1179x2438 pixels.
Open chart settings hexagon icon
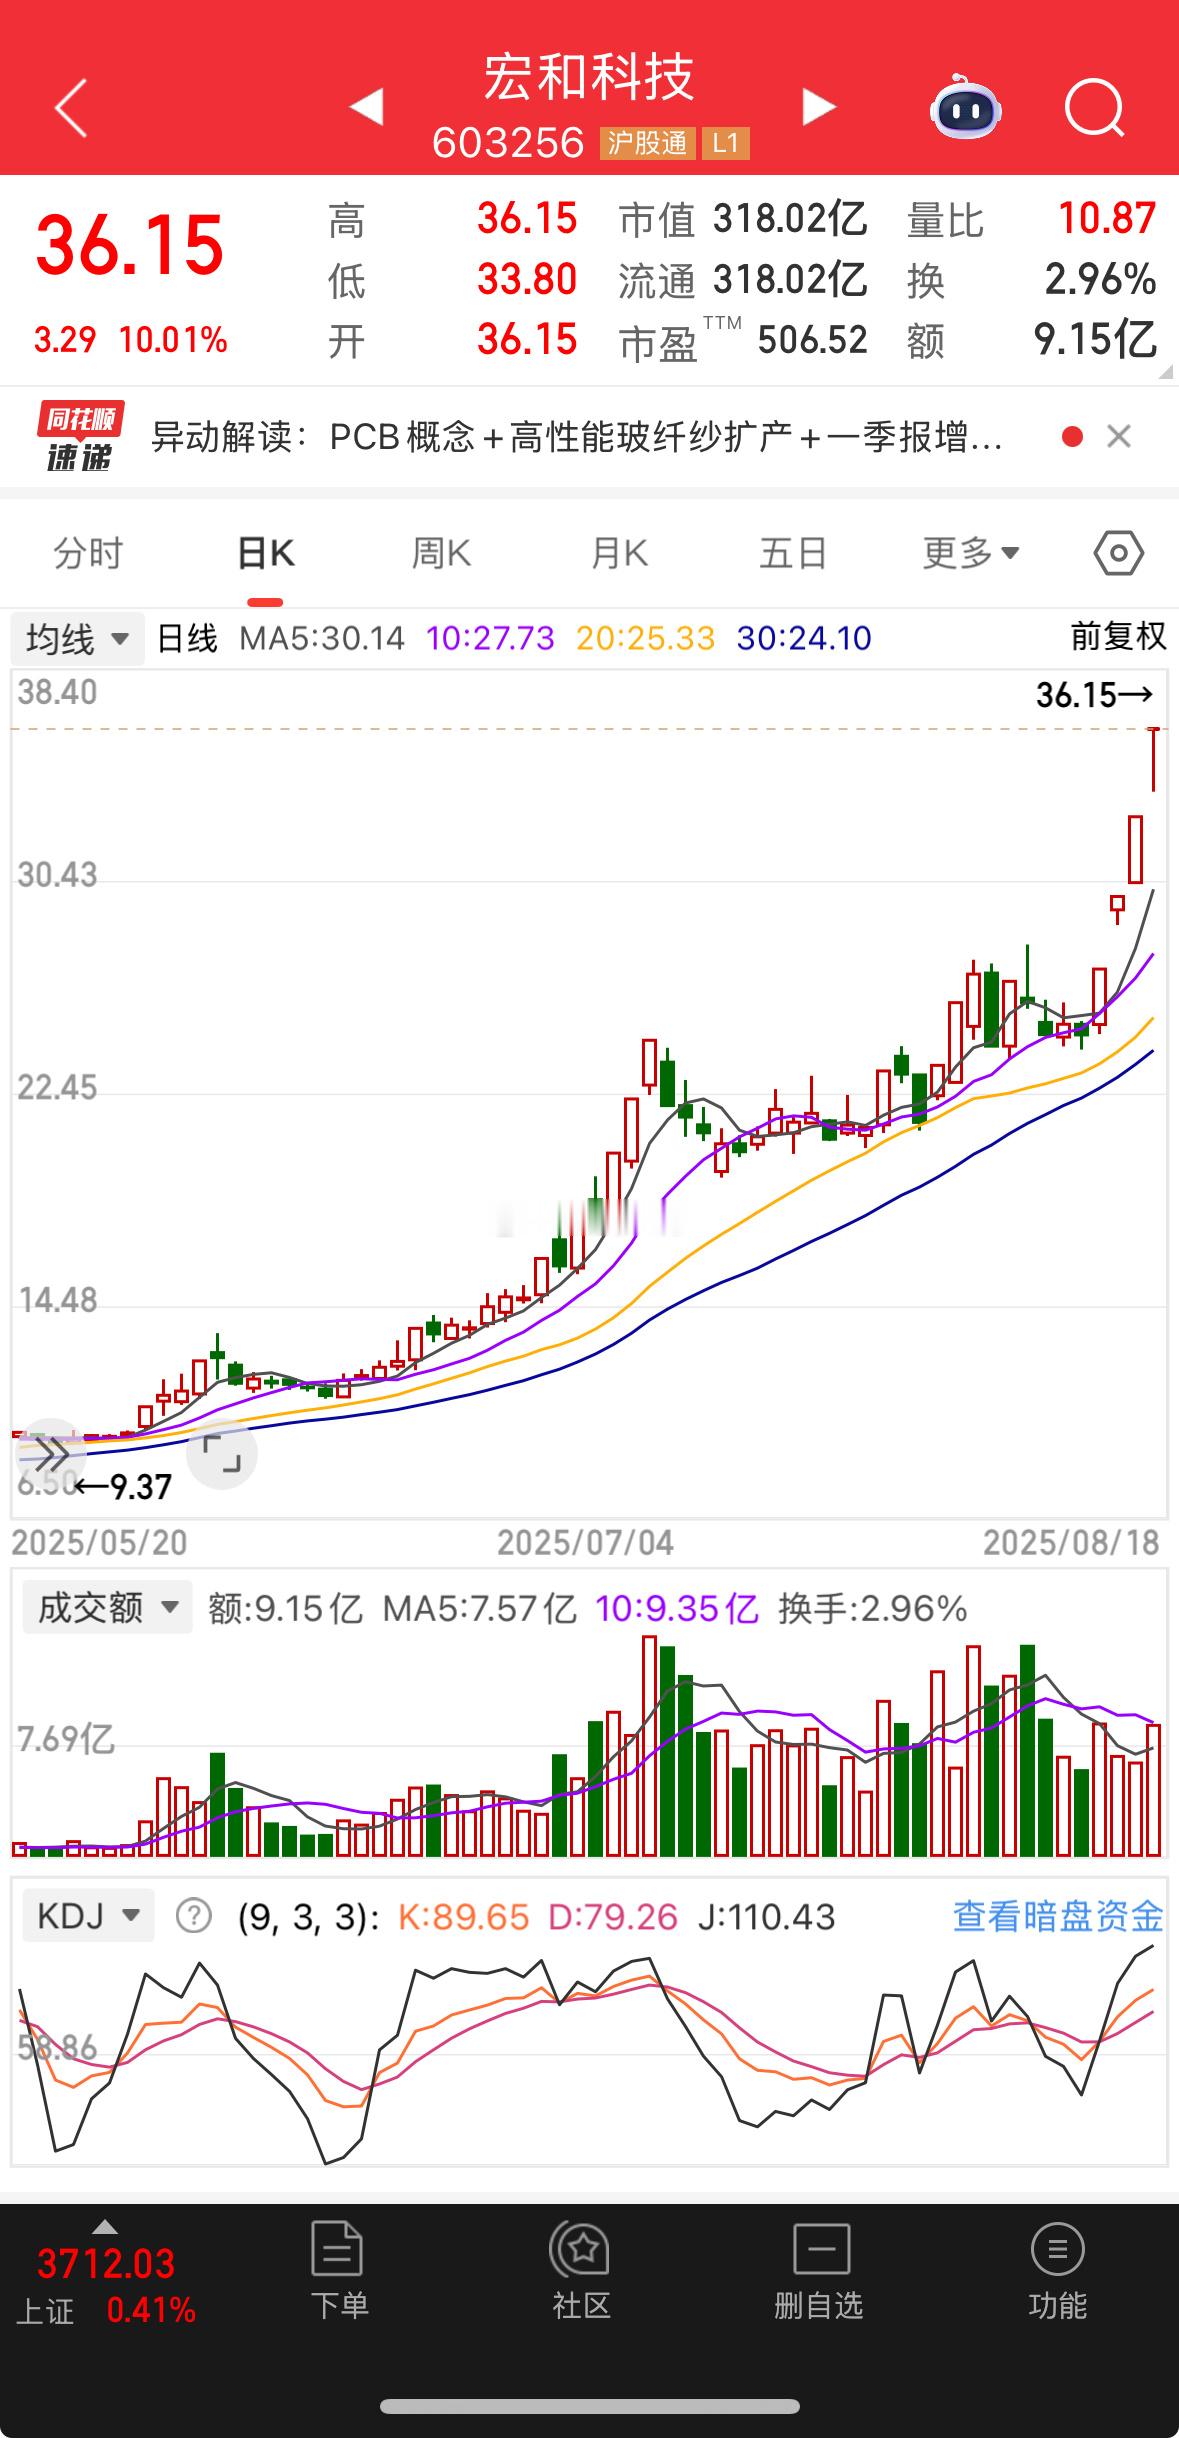tap(1118, 553)
